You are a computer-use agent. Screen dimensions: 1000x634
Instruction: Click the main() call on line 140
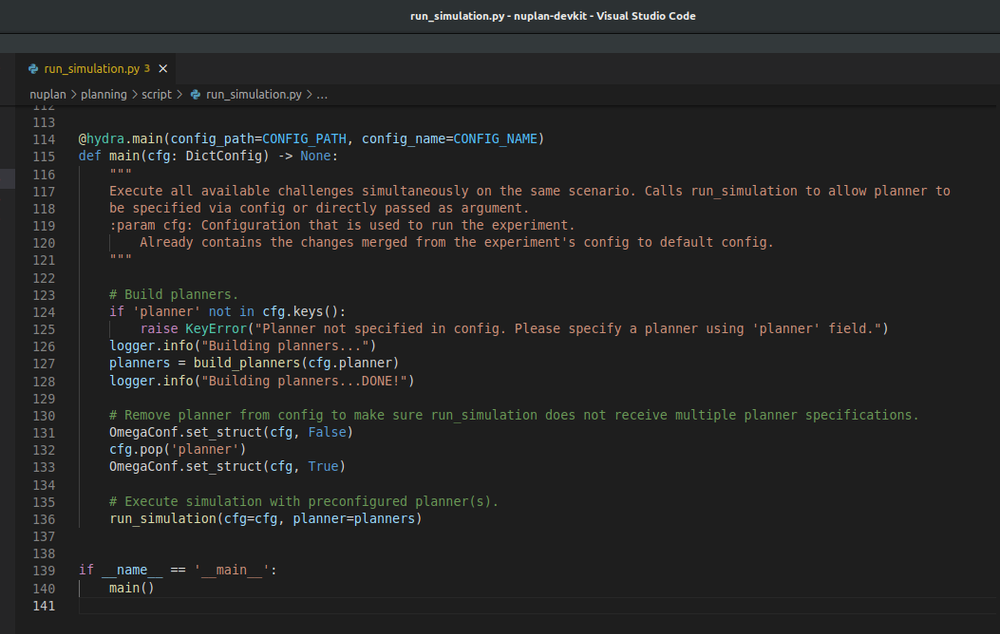pyautogui.click(x=131, y=587)
